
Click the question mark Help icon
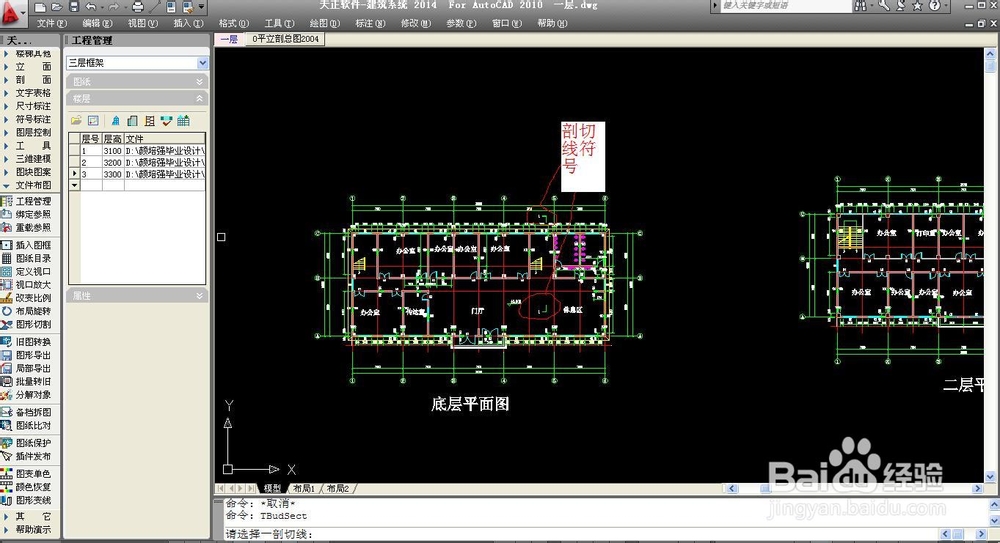934,6
